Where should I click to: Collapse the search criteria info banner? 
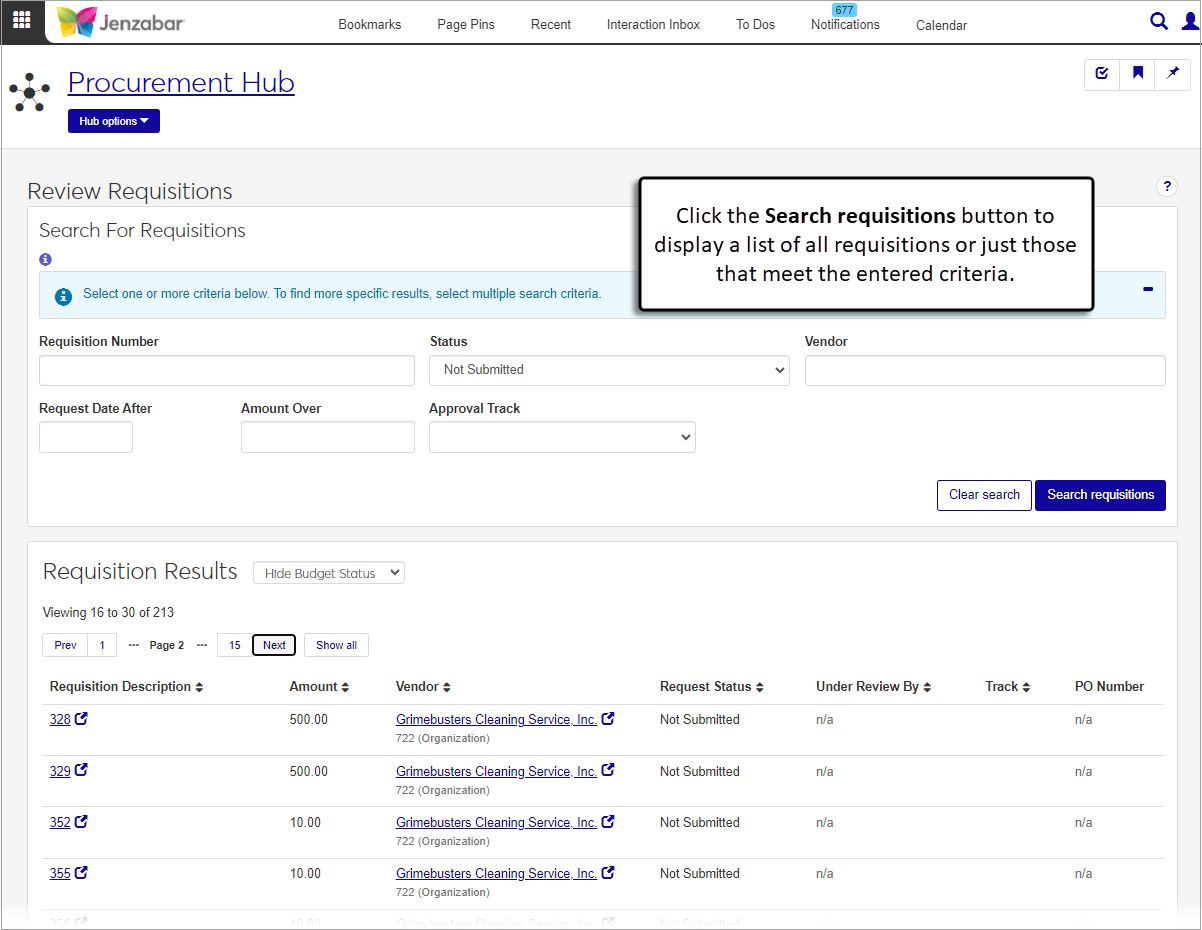[1147, 289]
